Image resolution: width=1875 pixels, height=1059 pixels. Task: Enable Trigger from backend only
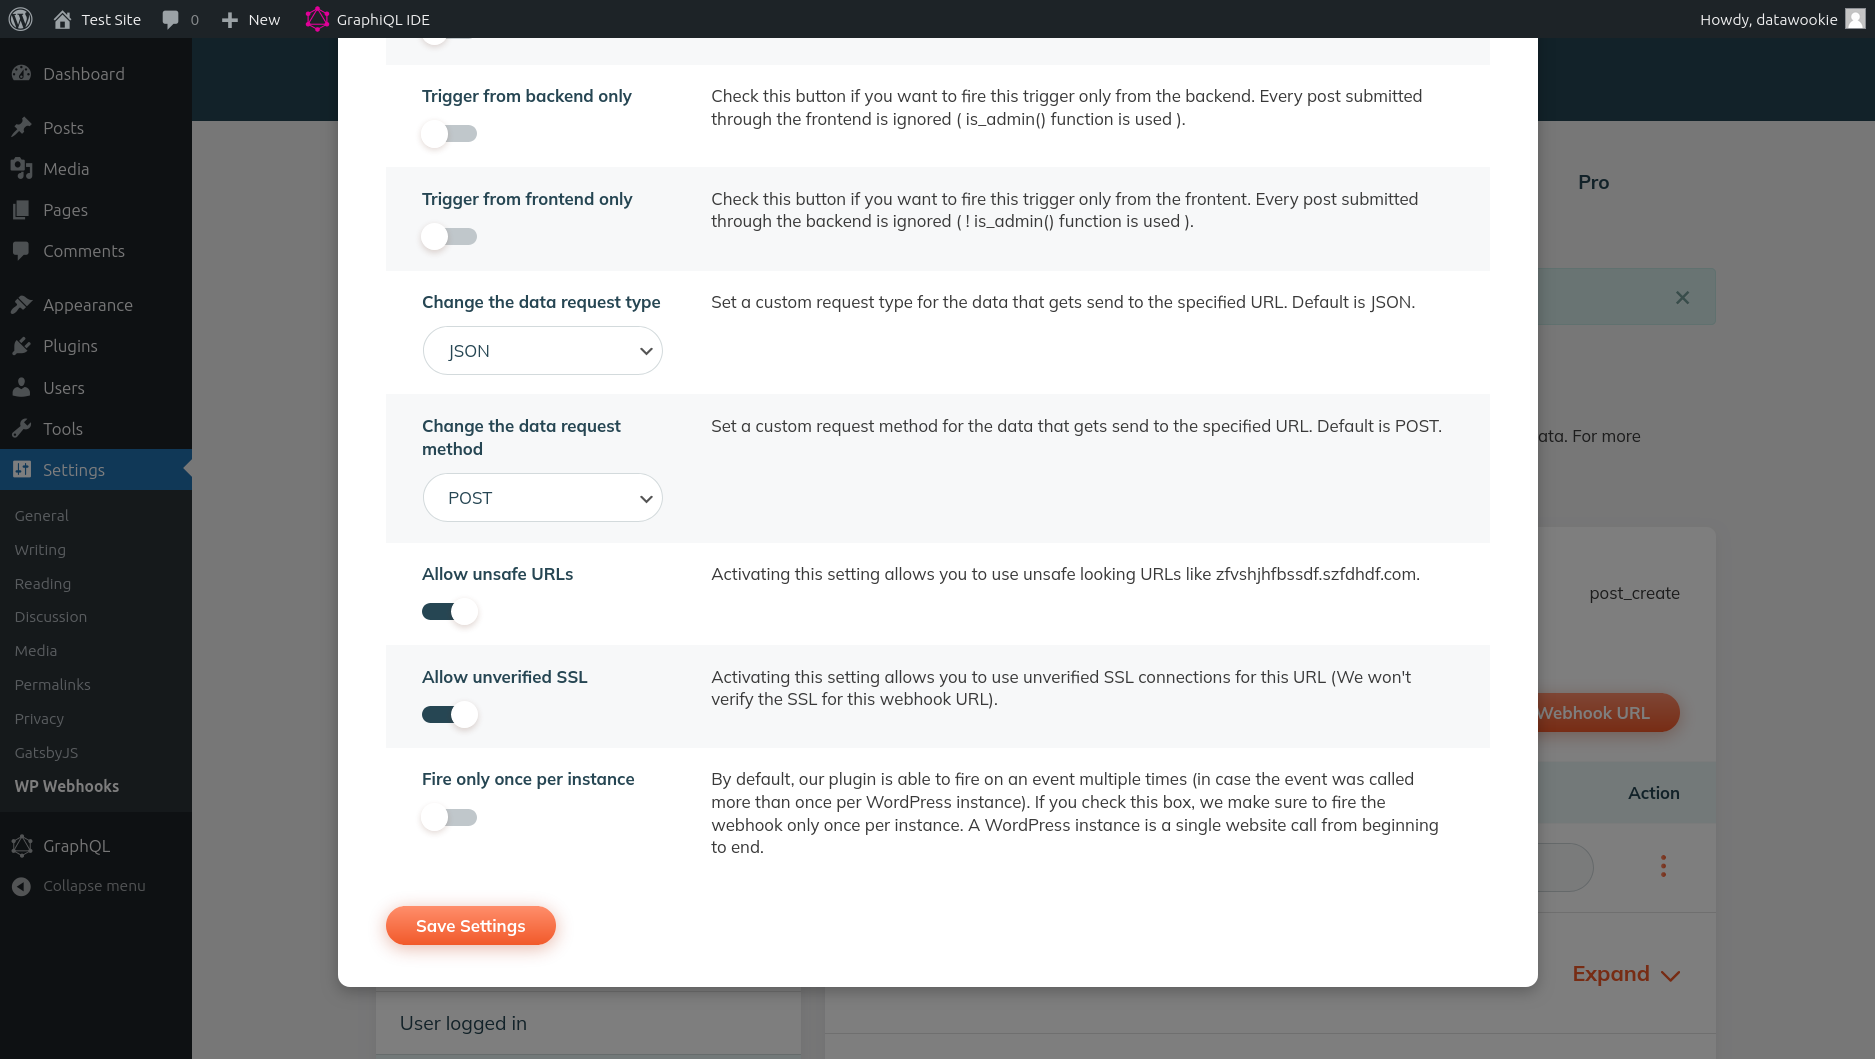(x=449, y=133)
